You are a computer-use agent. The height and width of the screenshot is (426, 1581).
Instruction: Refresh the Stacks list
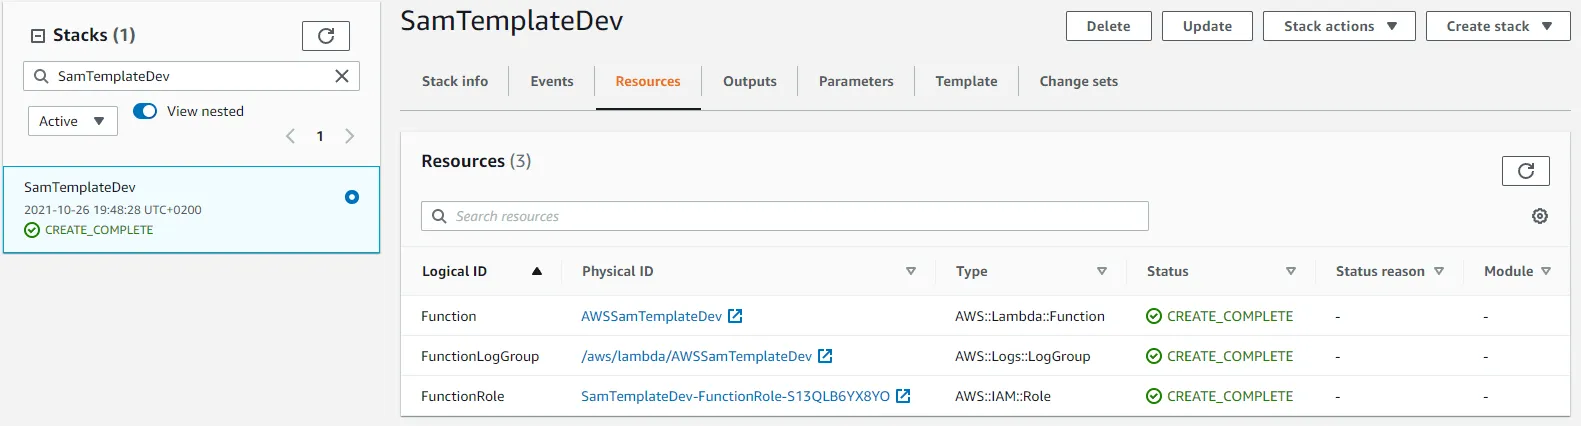click(x=326, y=36)
